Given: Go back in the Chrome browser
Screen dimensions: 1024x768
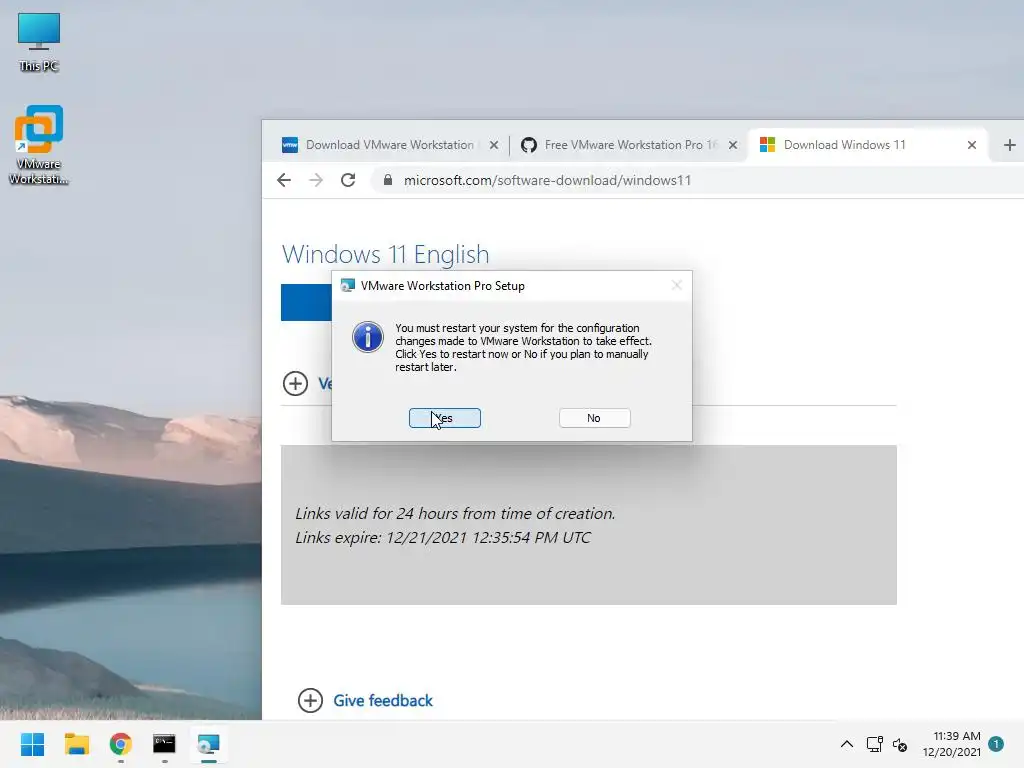Looking at the screenshot, I should pyautogui.click(x=283, y=180).
